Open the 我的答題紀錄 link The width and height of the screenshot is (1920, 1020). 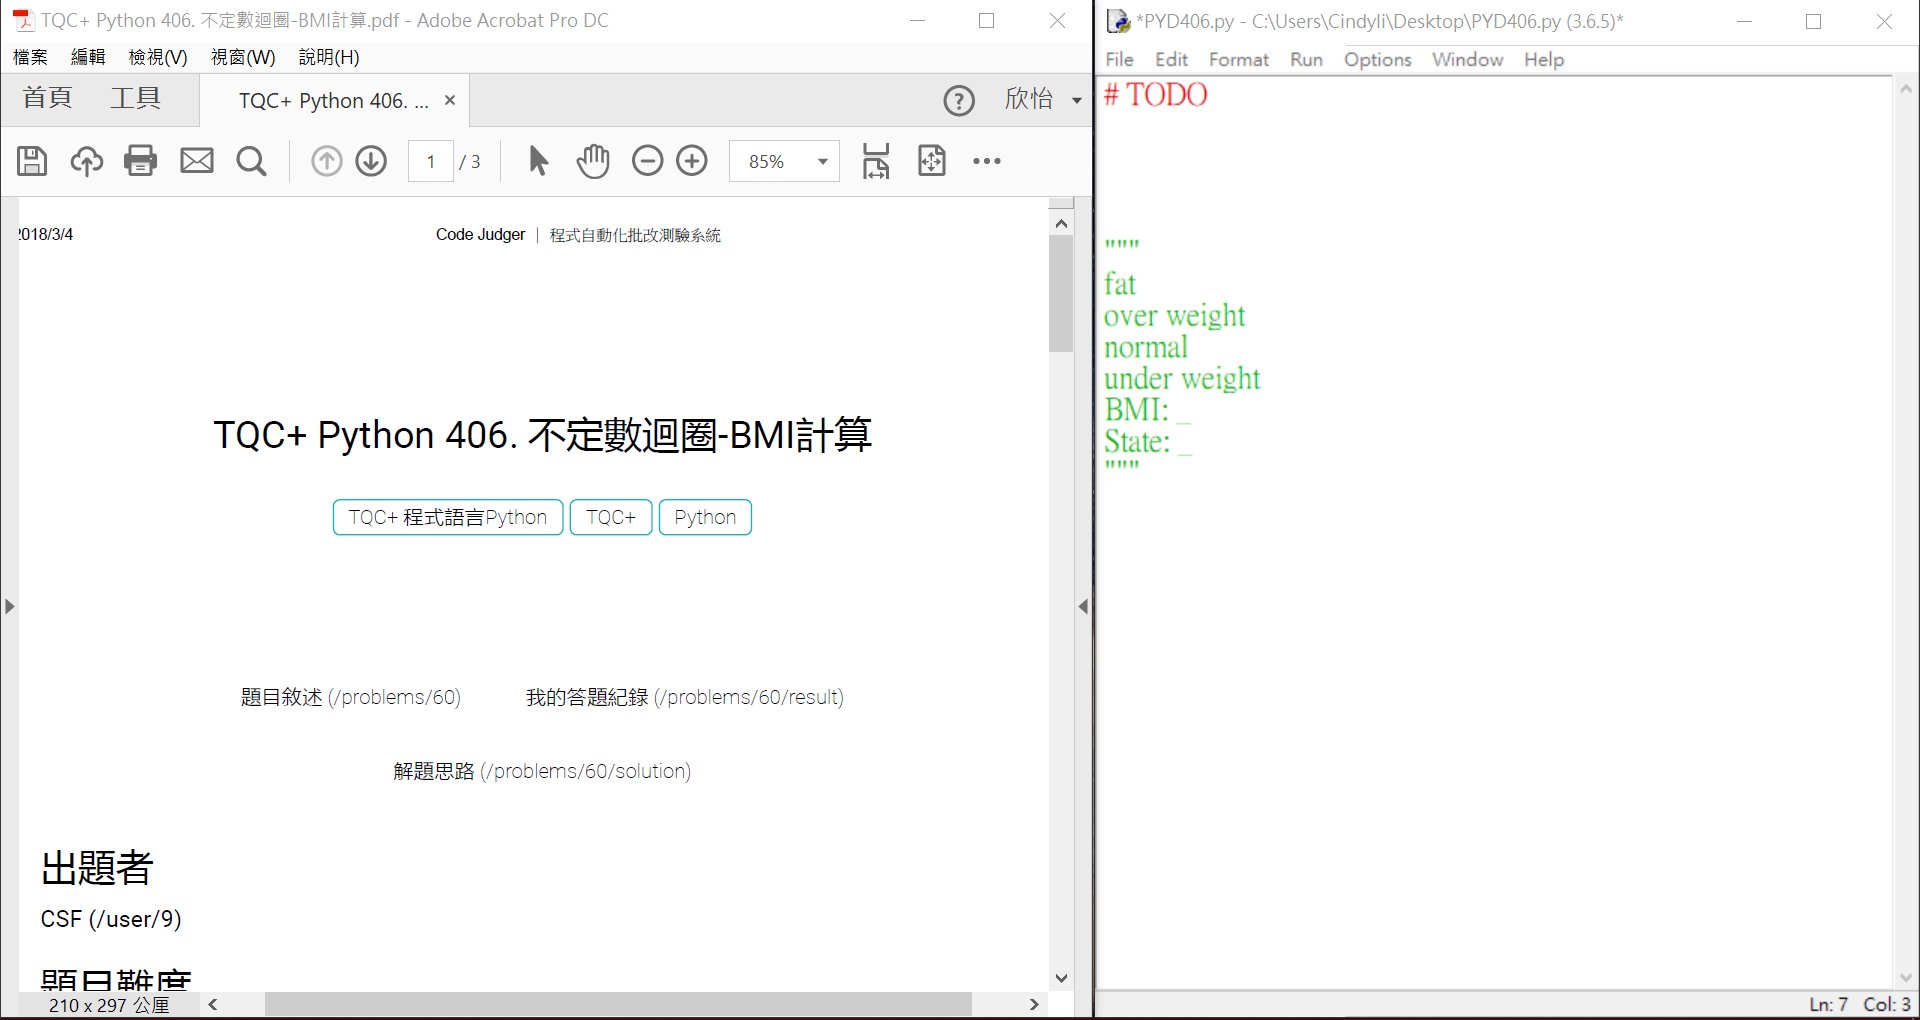click(x=685, y=697)
